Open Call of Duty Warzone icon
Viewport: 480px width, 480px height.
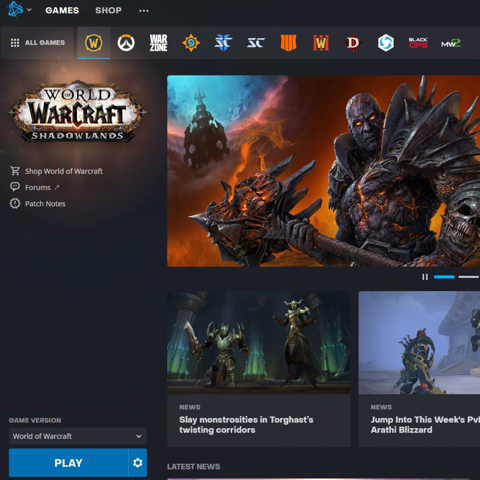[x=158, y=43]
